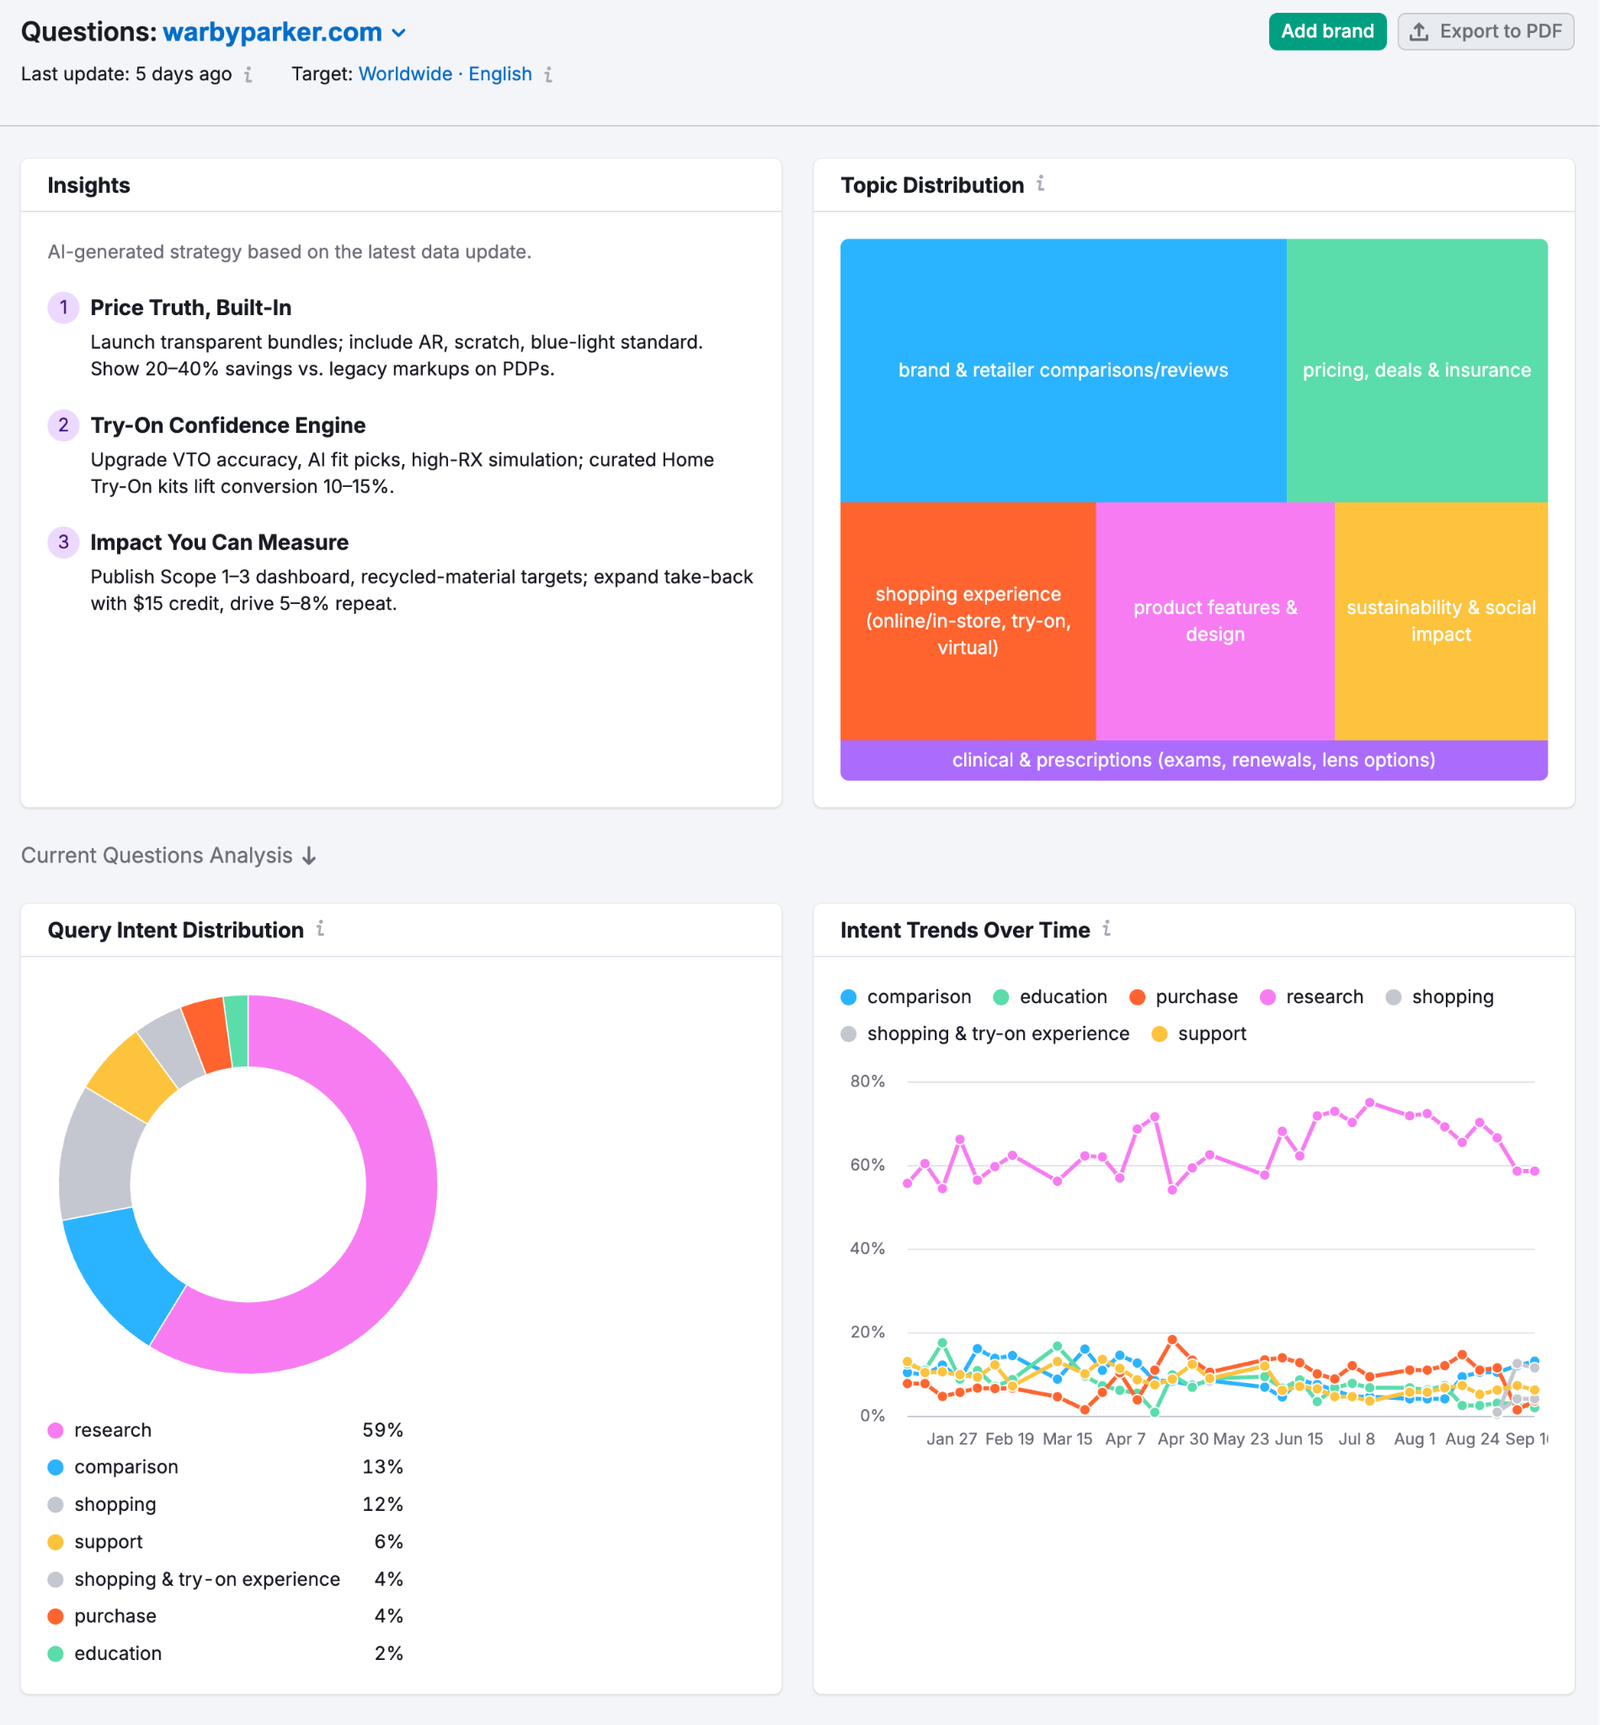Click the info icon beside Query Intent Distribution
The height and width of the screenshot is (1725, 1600).
(x=320, y=929)
